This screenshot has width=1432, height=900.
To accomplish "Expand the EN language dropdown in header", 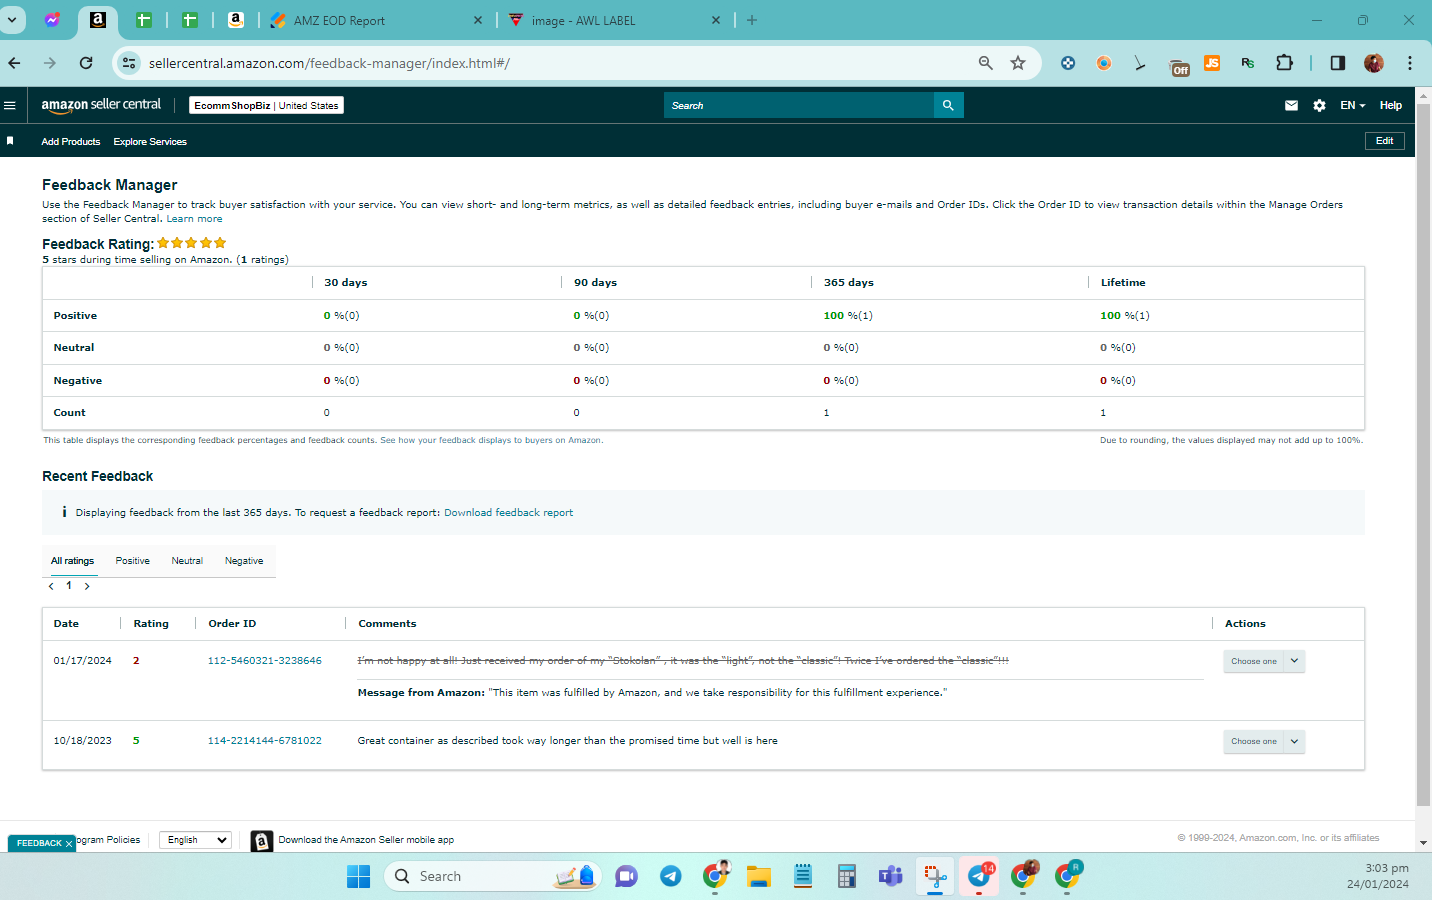I will [x=1353, y=105].
